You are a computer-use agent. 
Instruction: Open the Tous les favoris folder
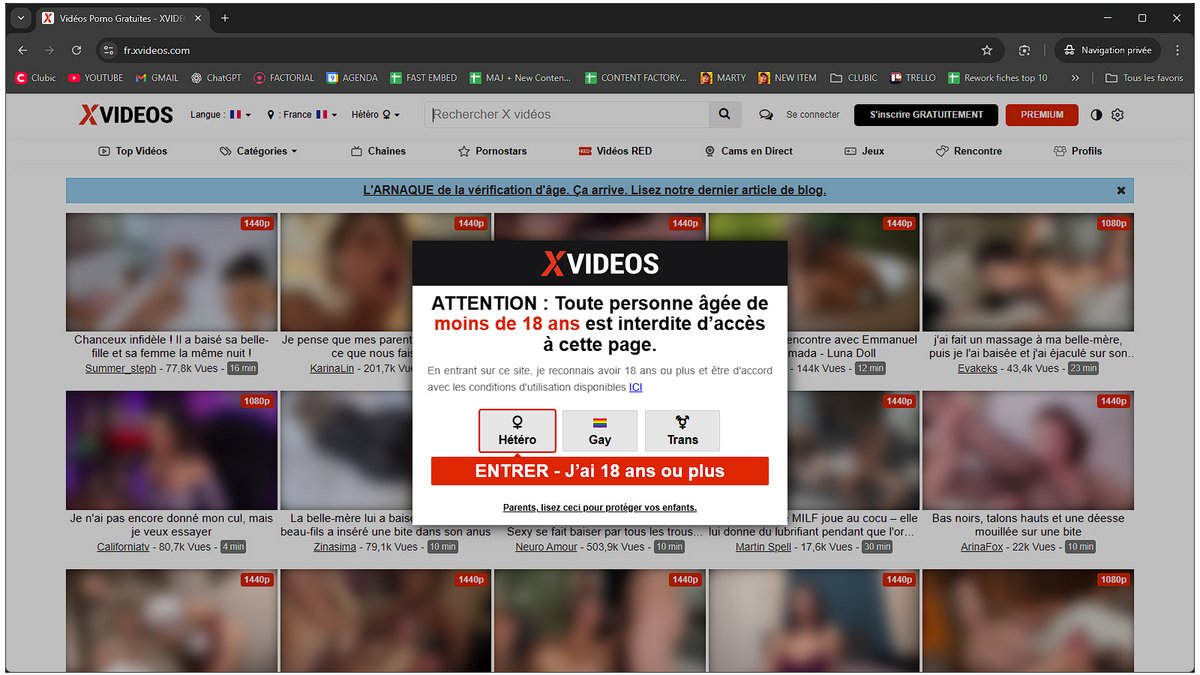coord(1144,78)
